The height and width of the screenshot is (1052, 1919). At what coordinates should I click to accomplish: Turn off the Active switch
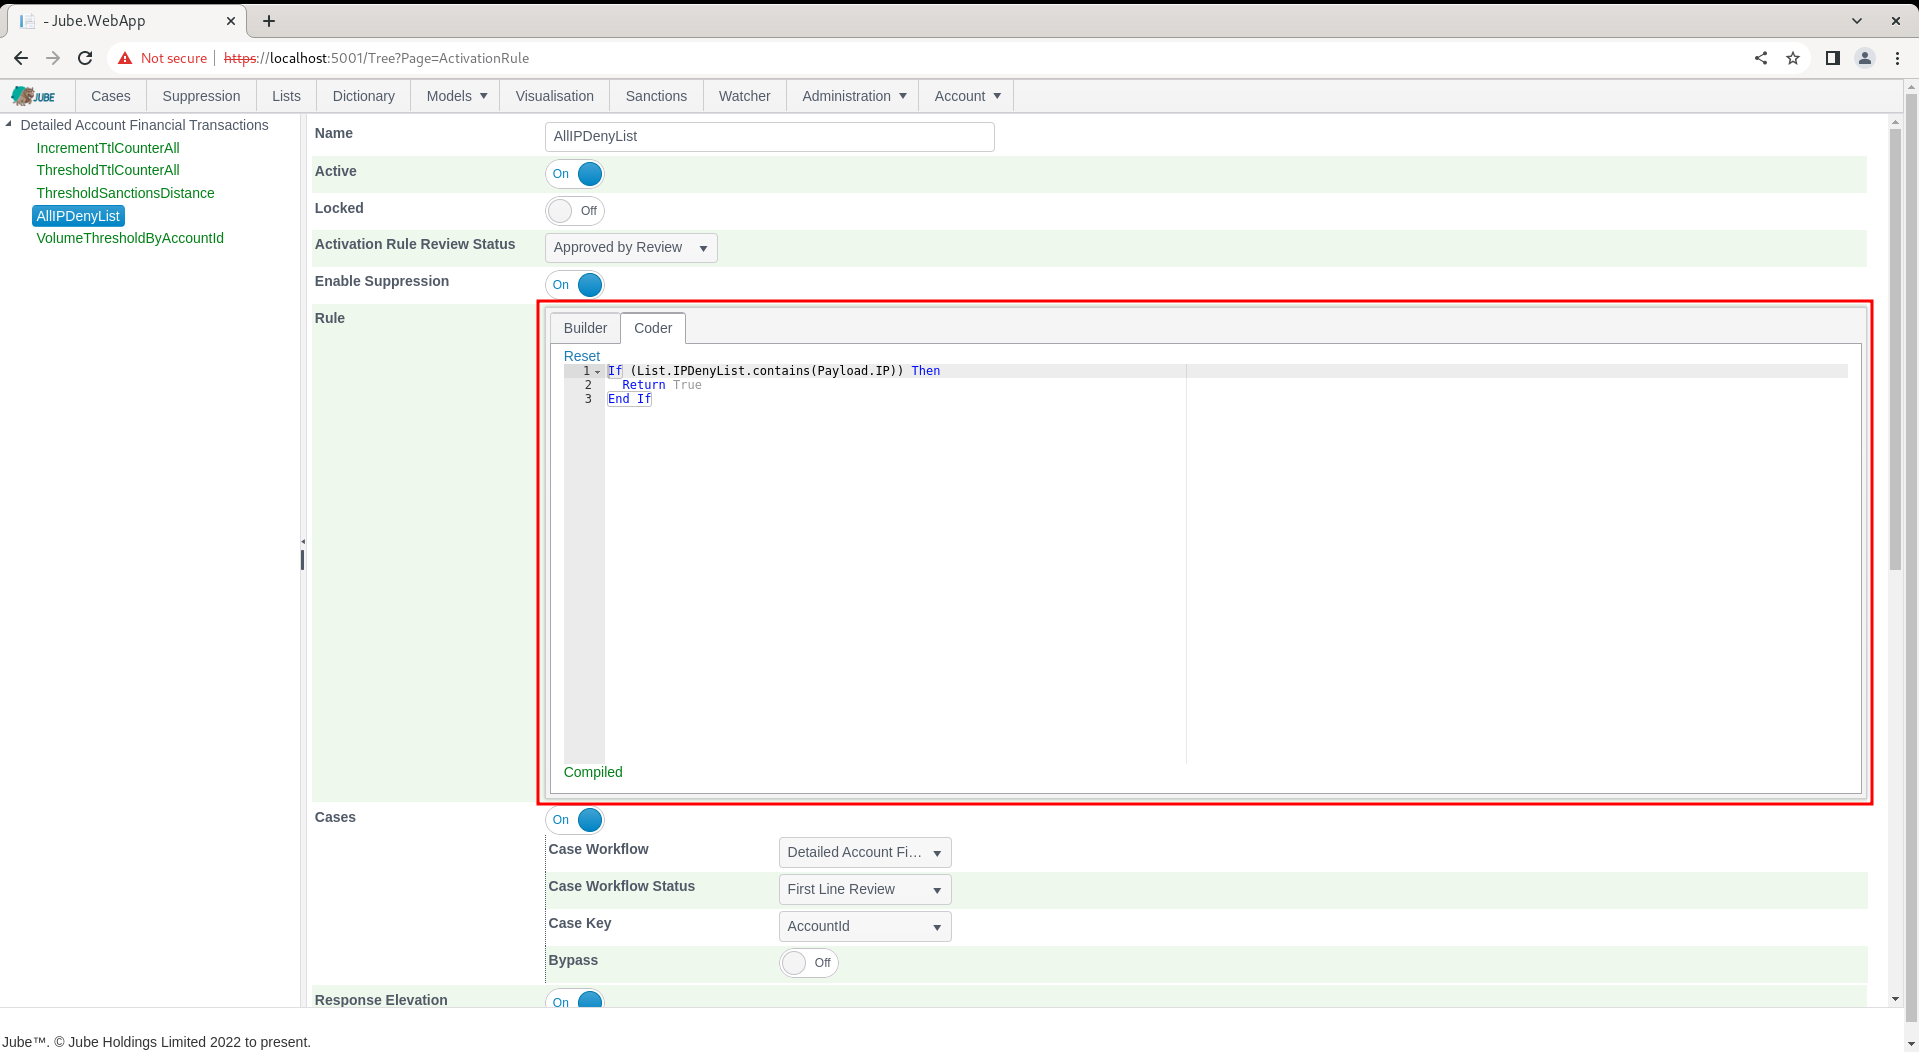pyautogui.click(x=575, y=174)
